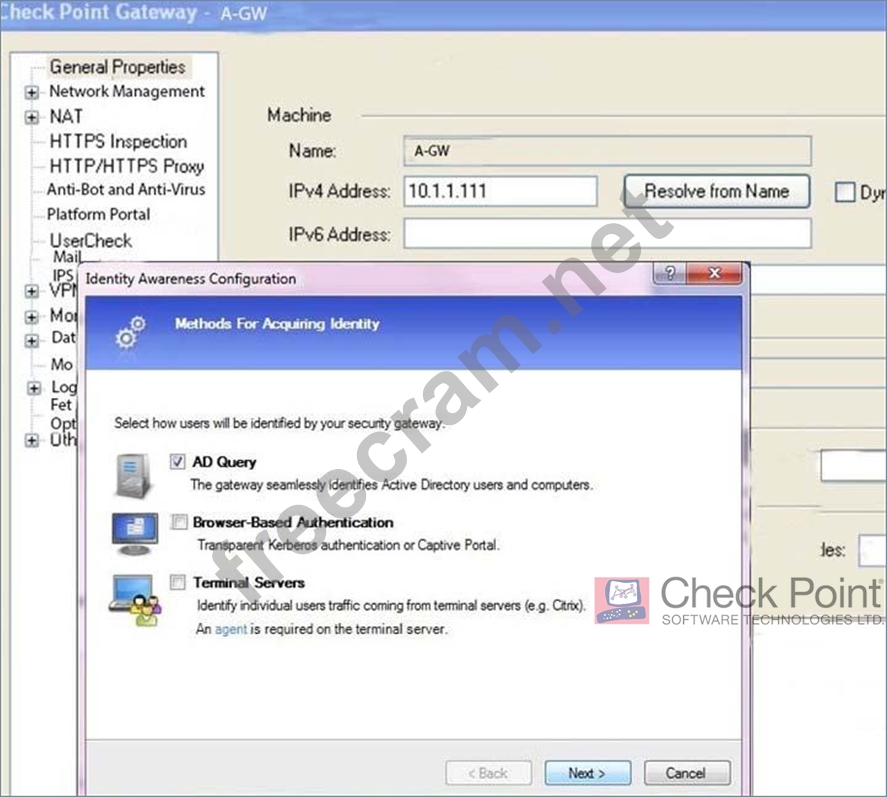Click the 'Terminal Servers' label text
Screen dimensions: 887x797
coord(249,583)
